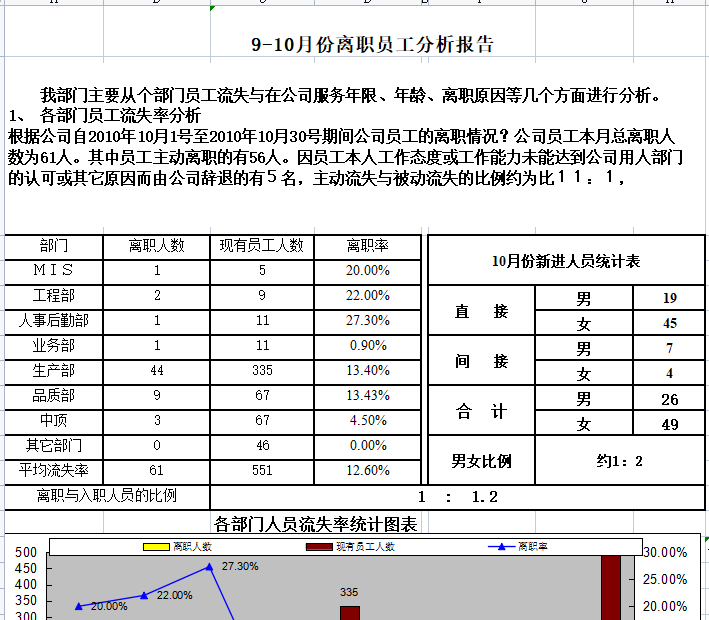Click the '合 计' category cell
This screenshot has width=709, height=620.
point(481,411)
